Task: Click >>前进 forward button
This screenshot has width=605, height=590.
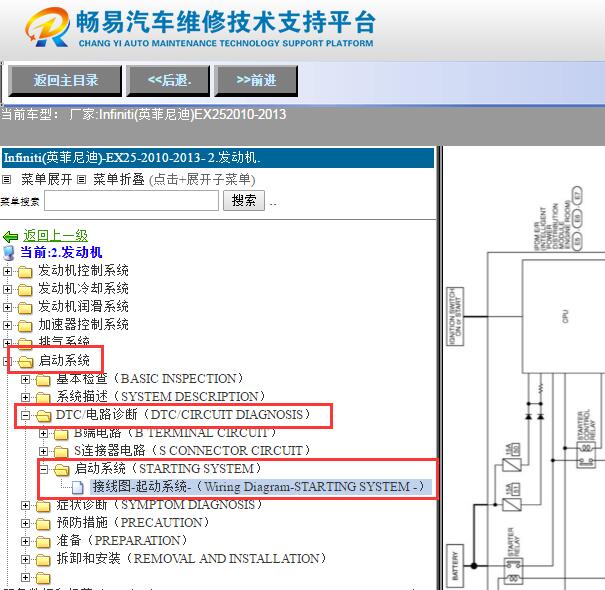Action: click(256, 80)
